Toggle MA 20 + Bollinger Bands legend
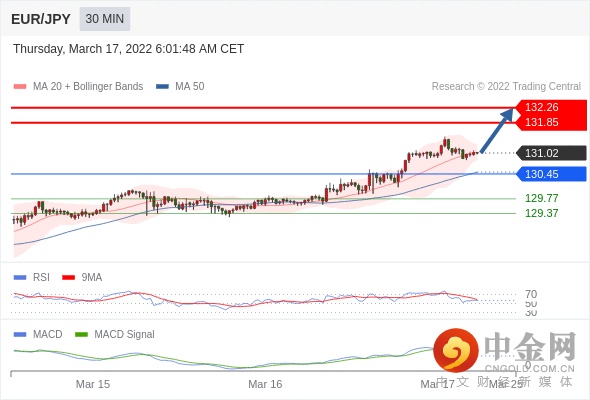Screen dimensions: 590x400 (x=78, y=87)
